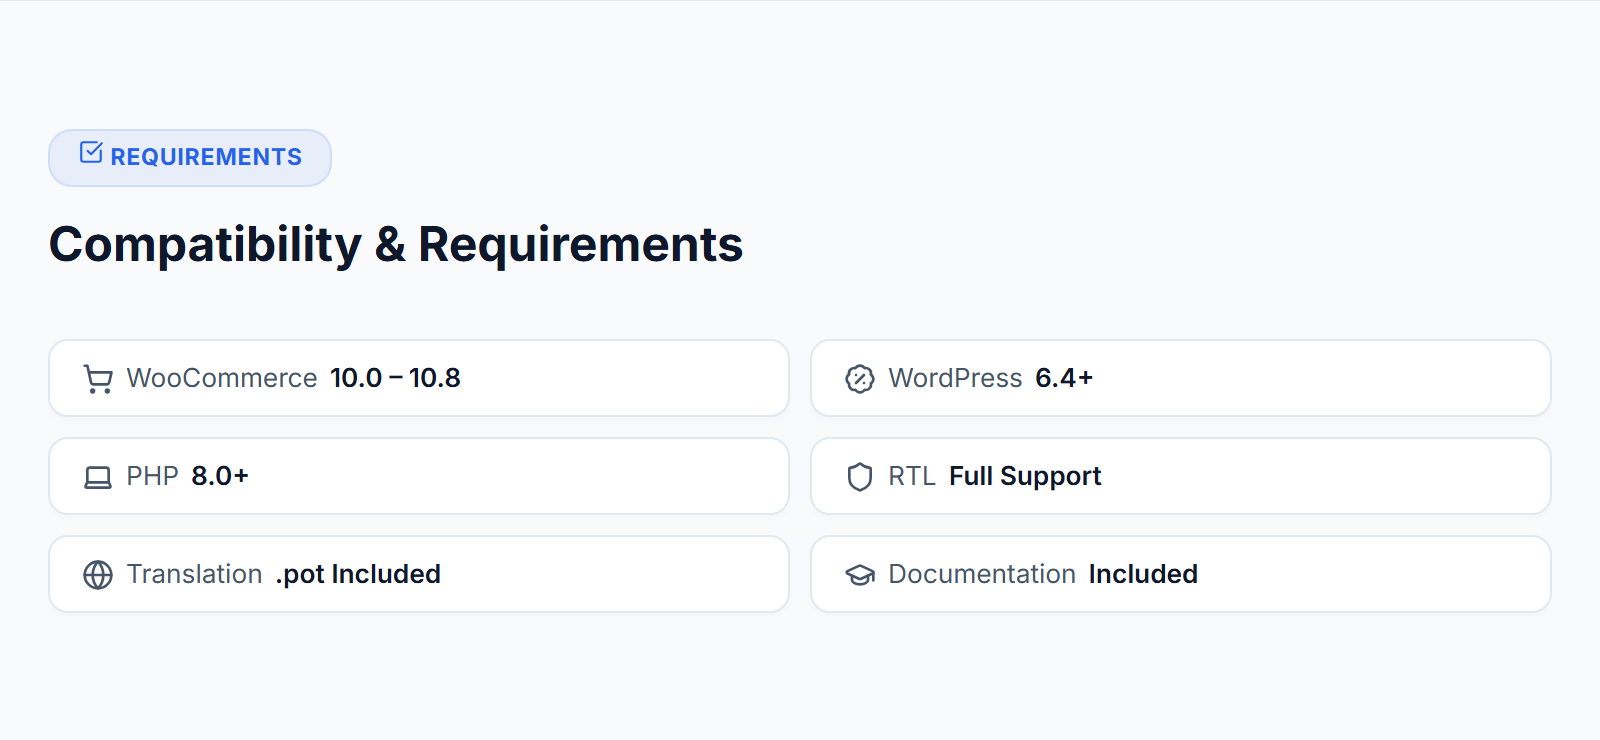Click the Documentation graduation cap icon
The width and height of the screenshot is (1600, 740).
click(860, 575)
